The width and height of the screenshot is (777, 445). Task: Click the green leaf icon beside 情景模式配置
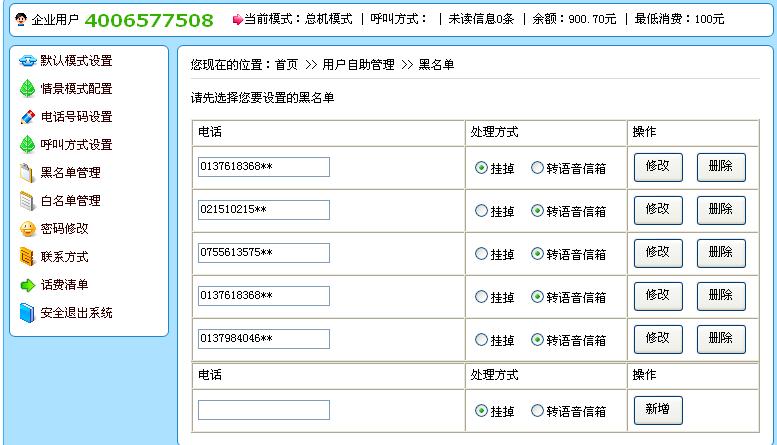pyautogui.click(x=28, y=89)
